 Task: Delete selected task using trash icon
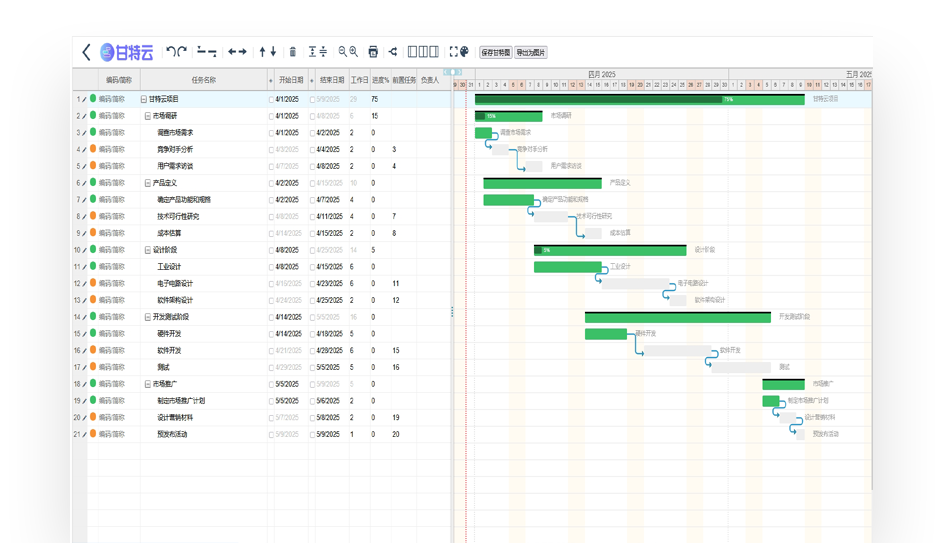292,52
